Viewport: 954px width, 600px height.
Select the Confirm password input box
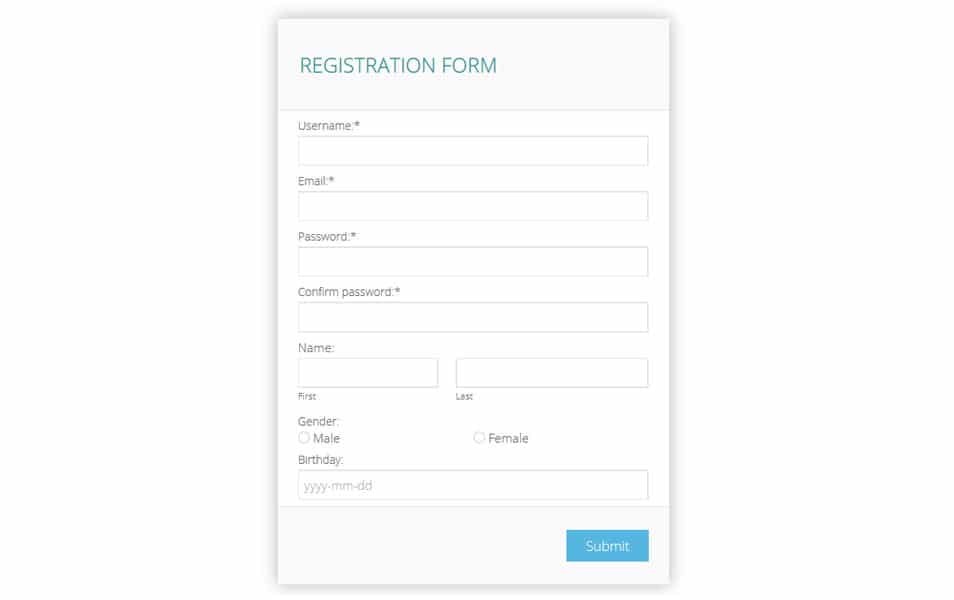(472, 317)
